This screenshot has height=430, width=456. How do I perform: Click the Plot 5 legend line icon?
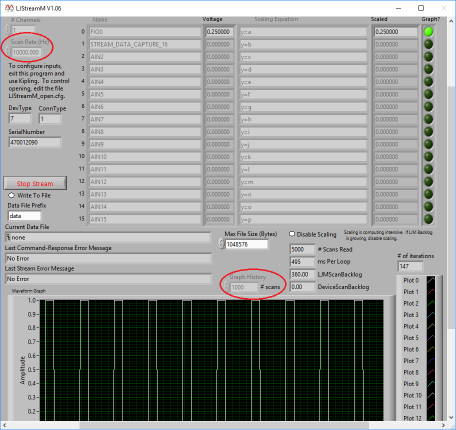tap(431, 338)
